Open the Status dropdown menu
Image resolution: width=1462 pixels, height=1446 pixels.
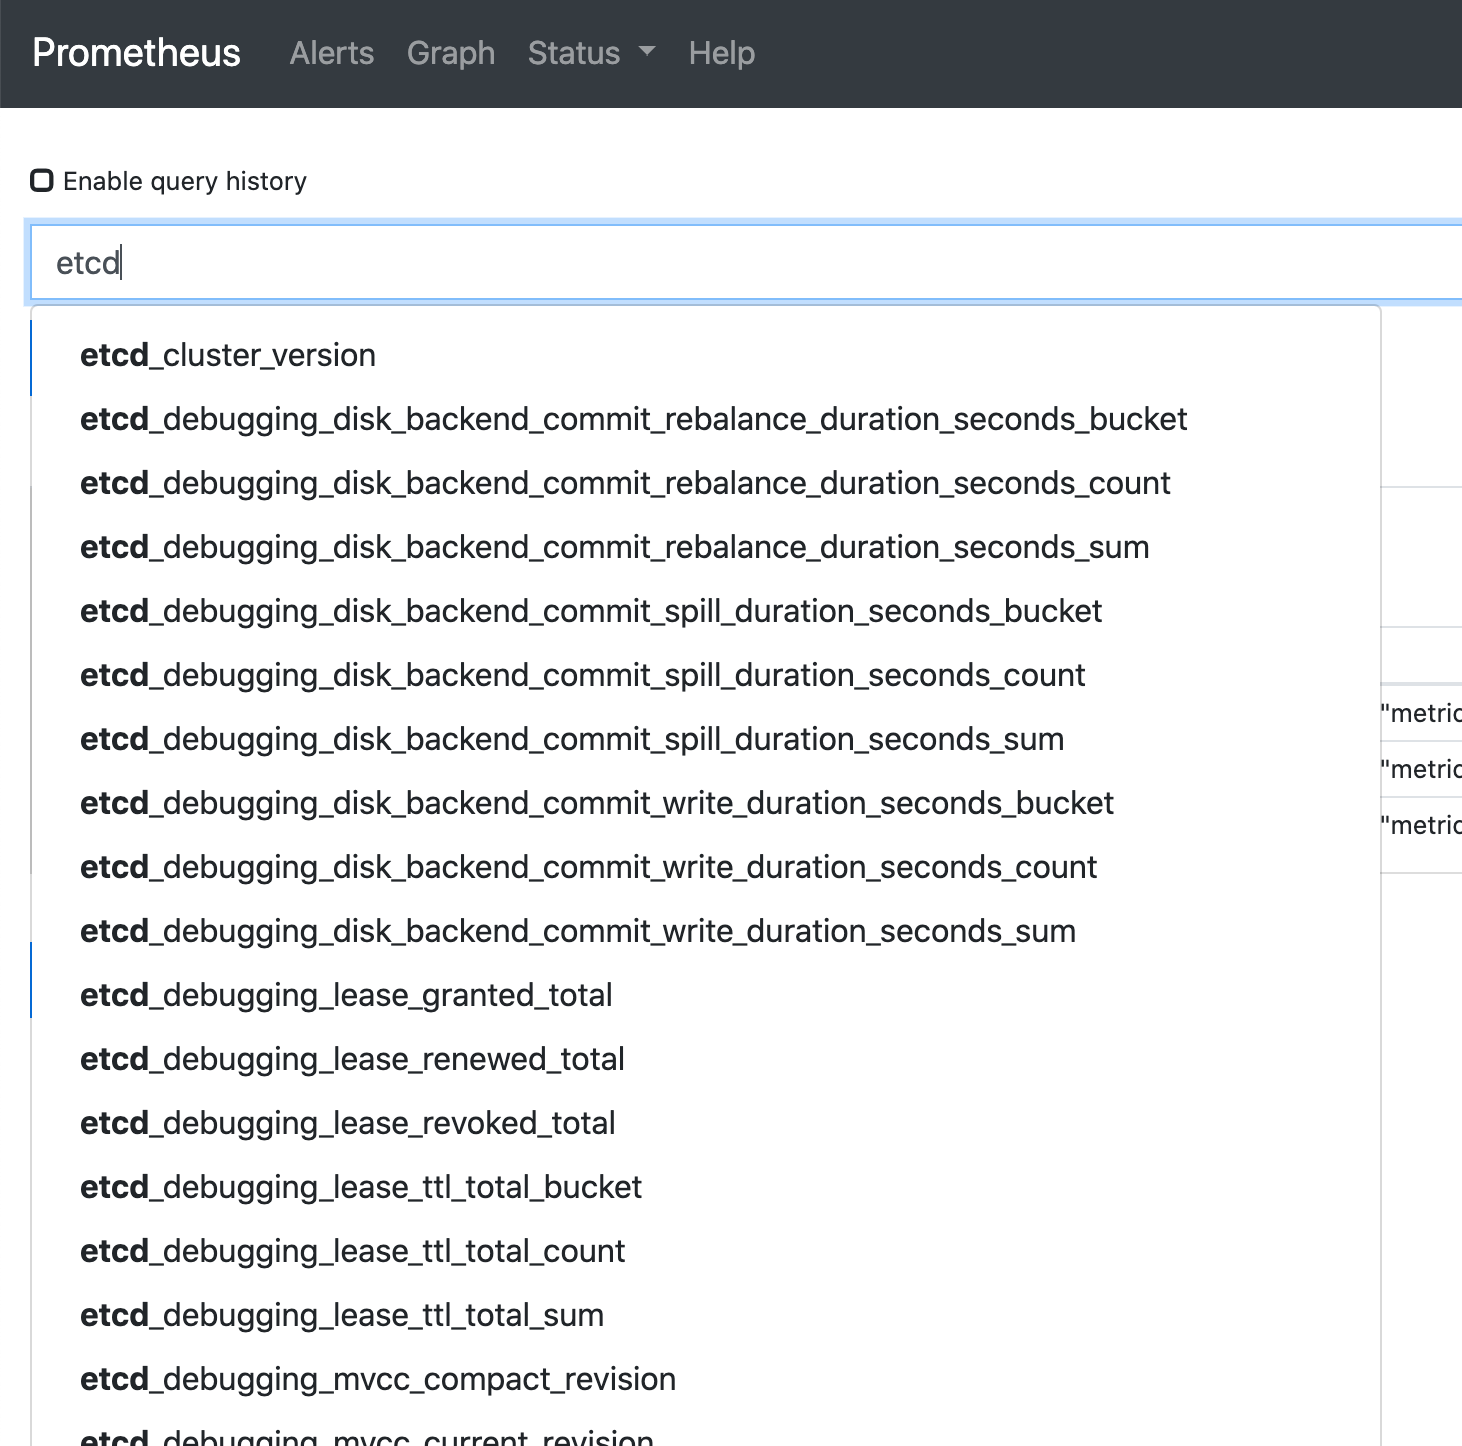click(x=590, y=53)
